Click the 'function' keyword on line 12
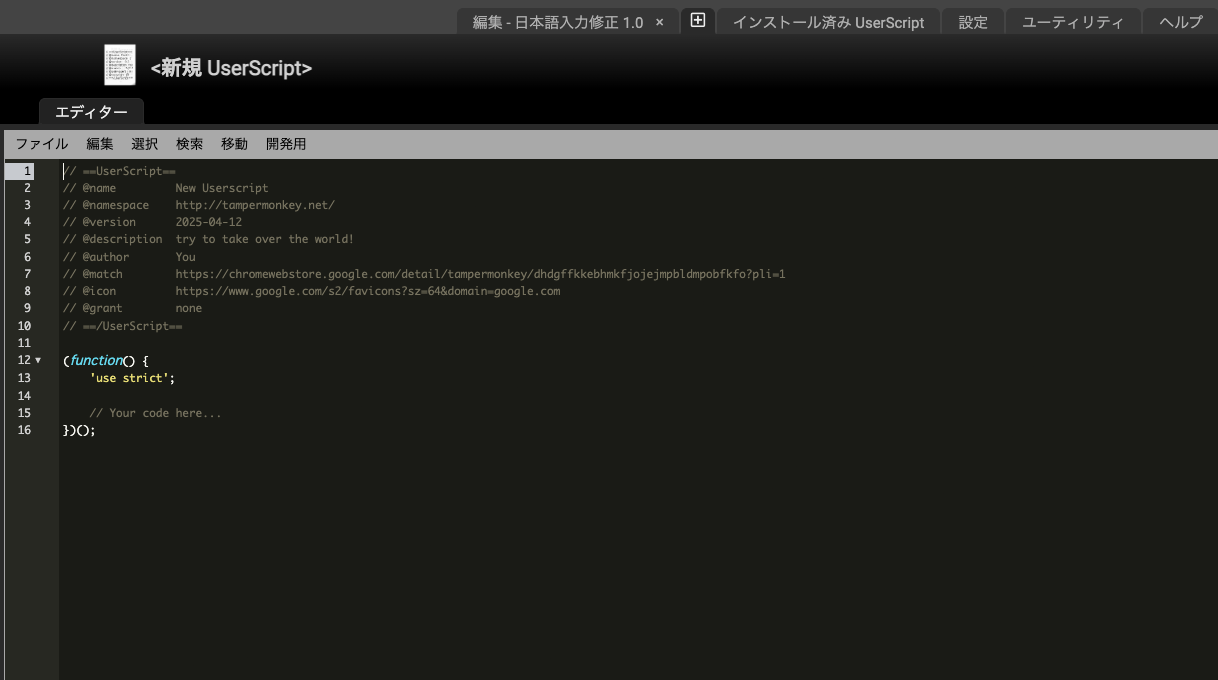Screen dimensions: 1218x680 (96, 360)
